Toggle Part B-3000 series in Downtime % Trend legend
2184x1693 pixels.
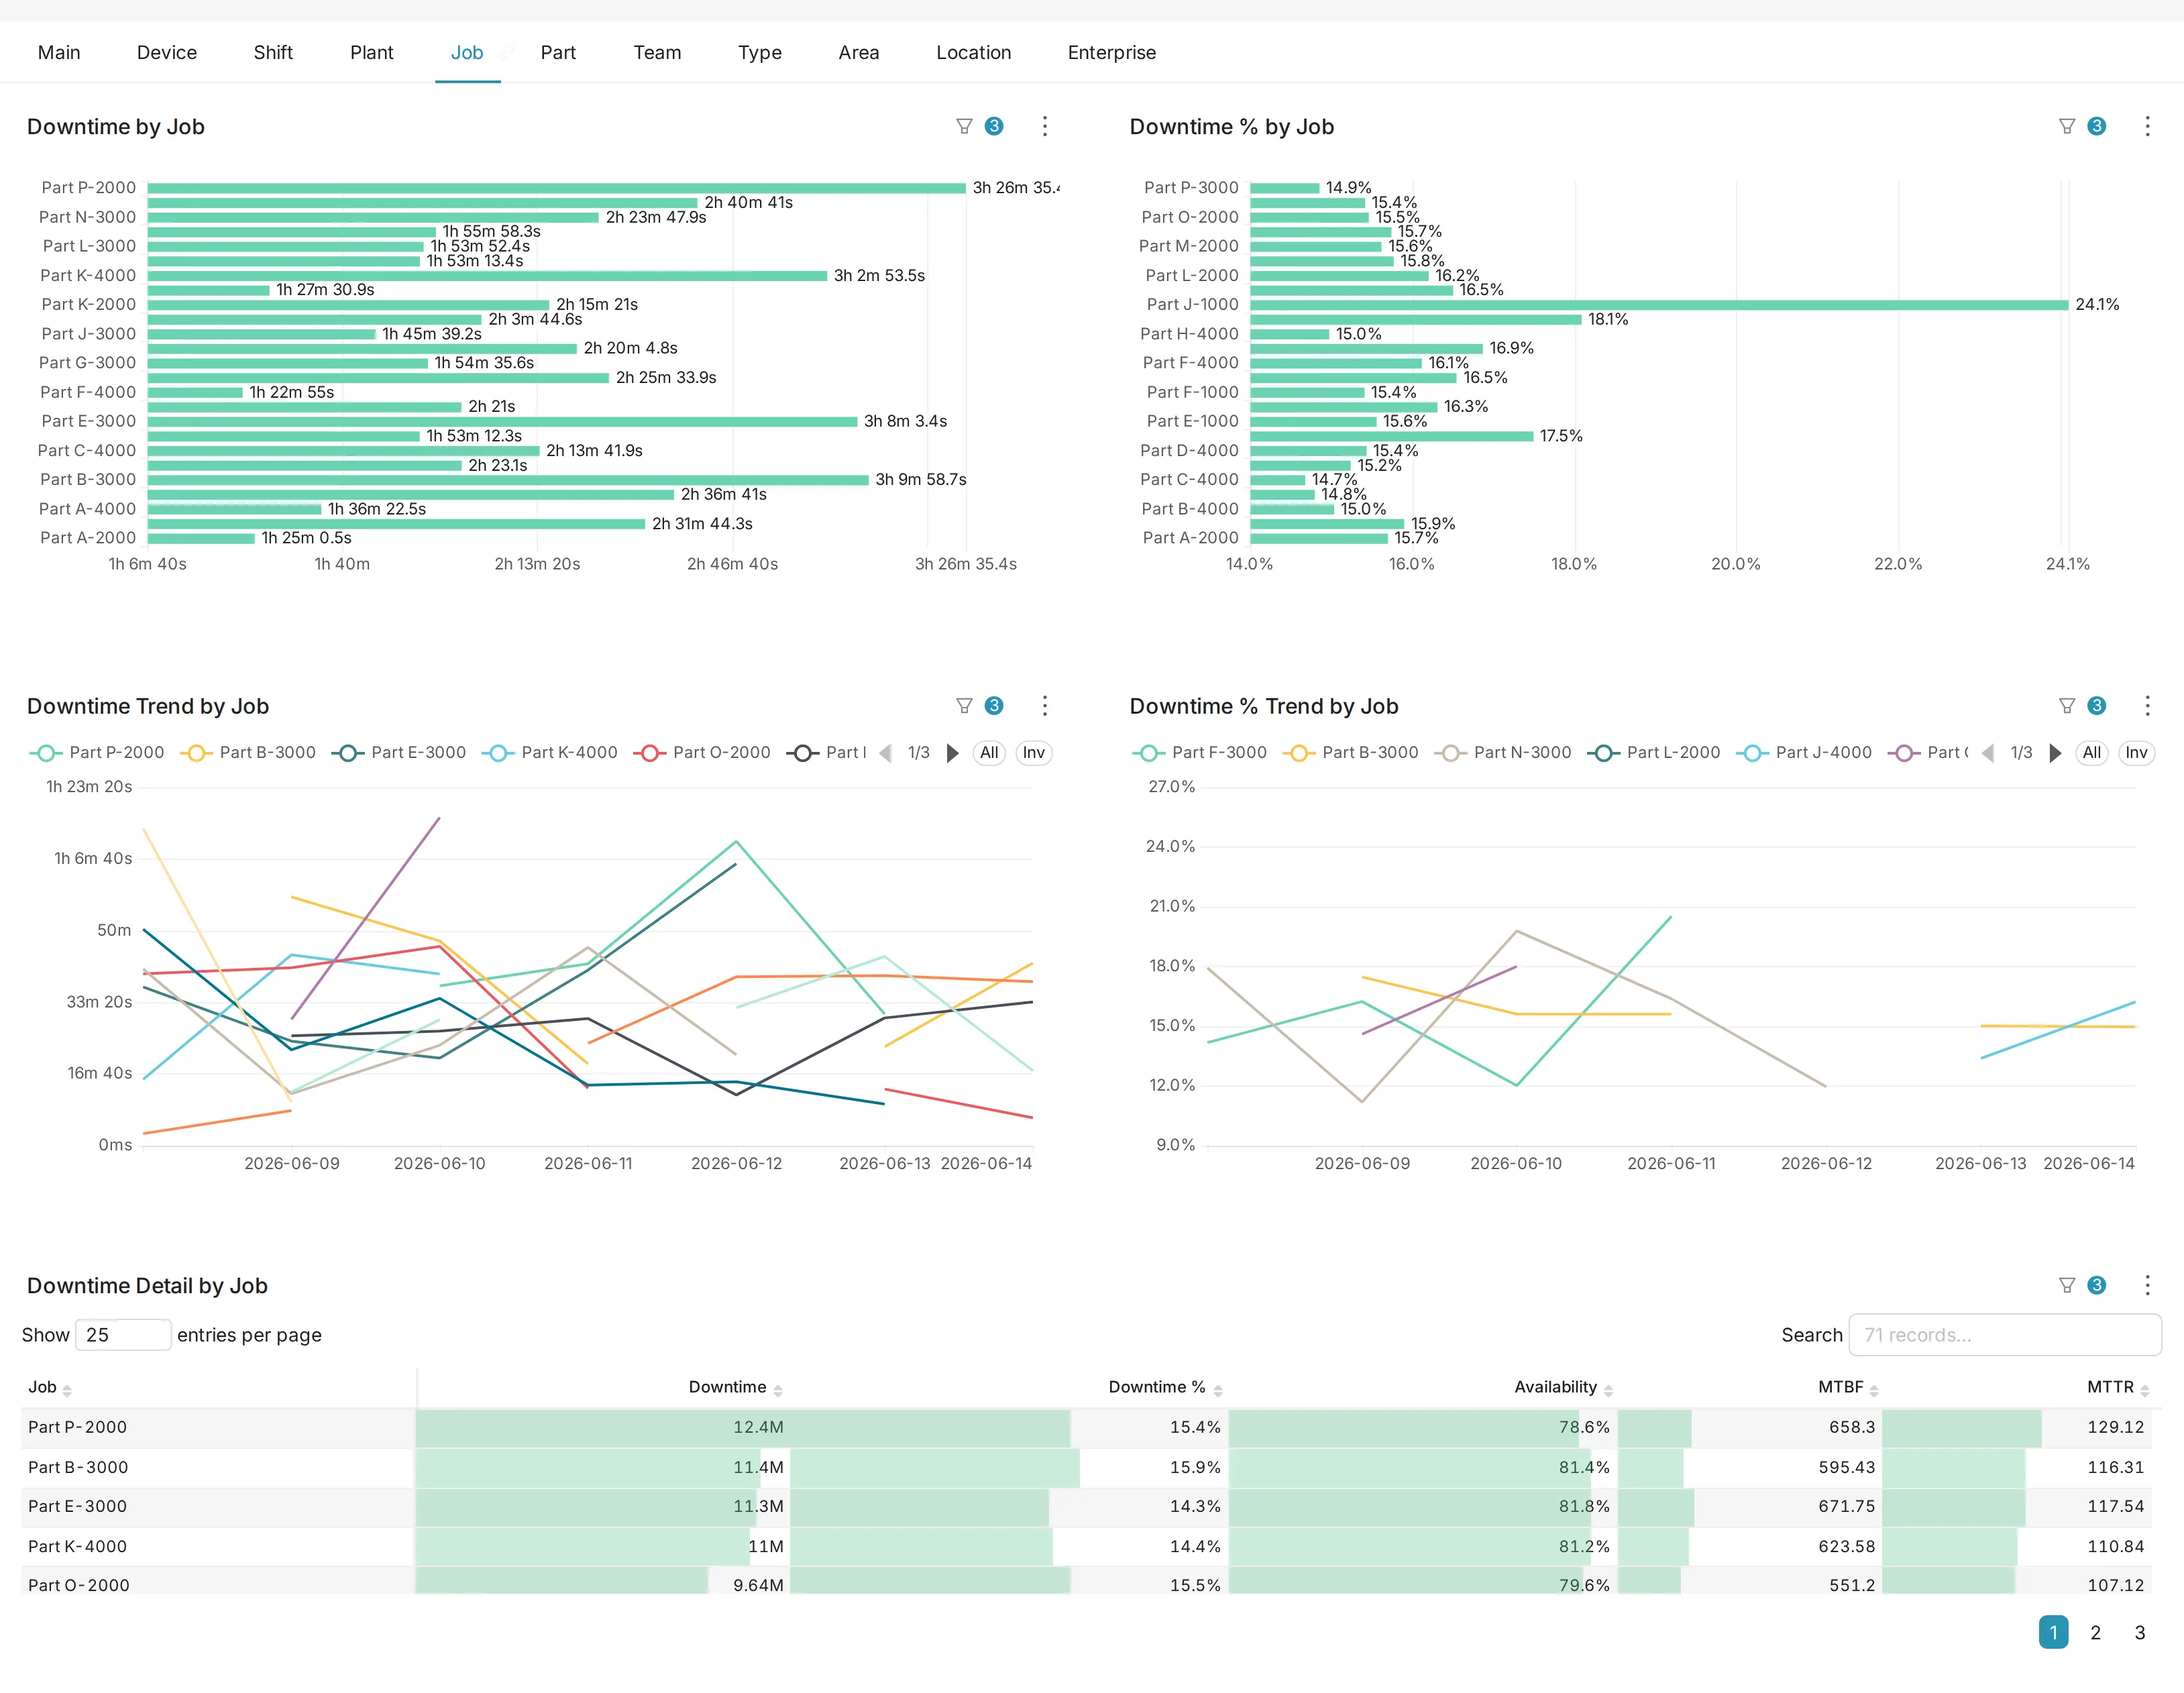1351,753
